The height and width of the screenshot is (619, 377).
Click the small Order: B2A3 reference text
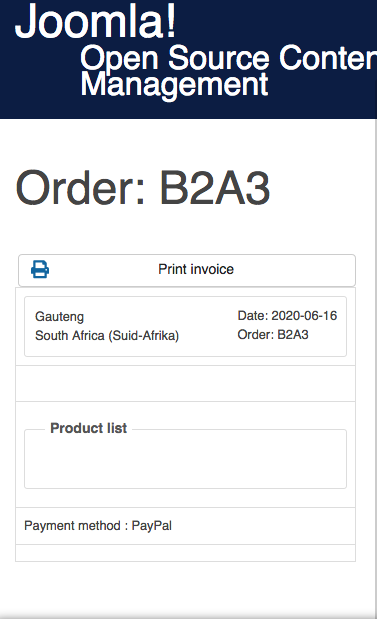tap(273, 334)
